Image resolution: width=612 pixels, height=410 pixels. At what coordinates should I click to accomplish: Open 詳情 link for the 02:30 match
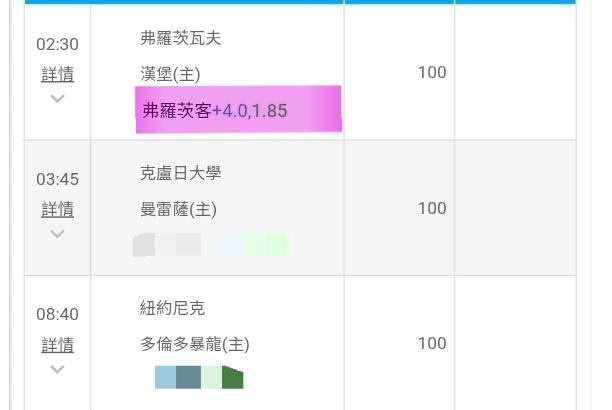(x=57, y=74)
